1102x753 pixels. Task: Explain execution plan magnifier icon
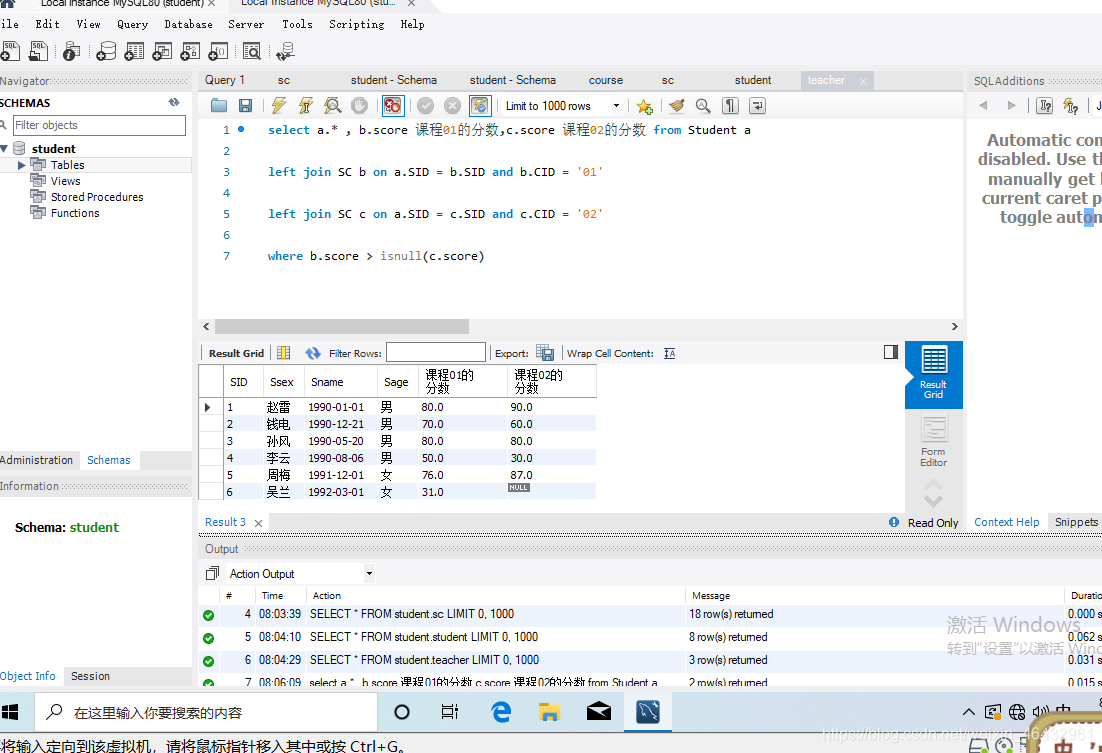(332, 105)
